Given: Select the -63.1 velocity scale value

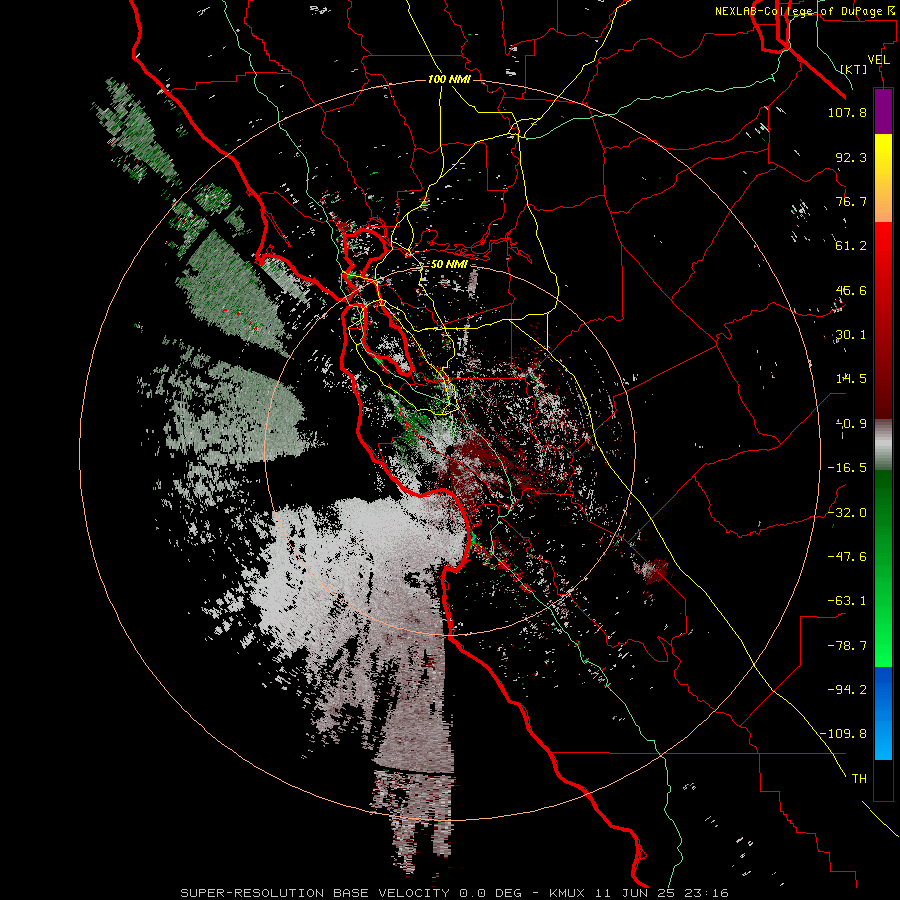Looking at the screenshot, I should point(847,601).
